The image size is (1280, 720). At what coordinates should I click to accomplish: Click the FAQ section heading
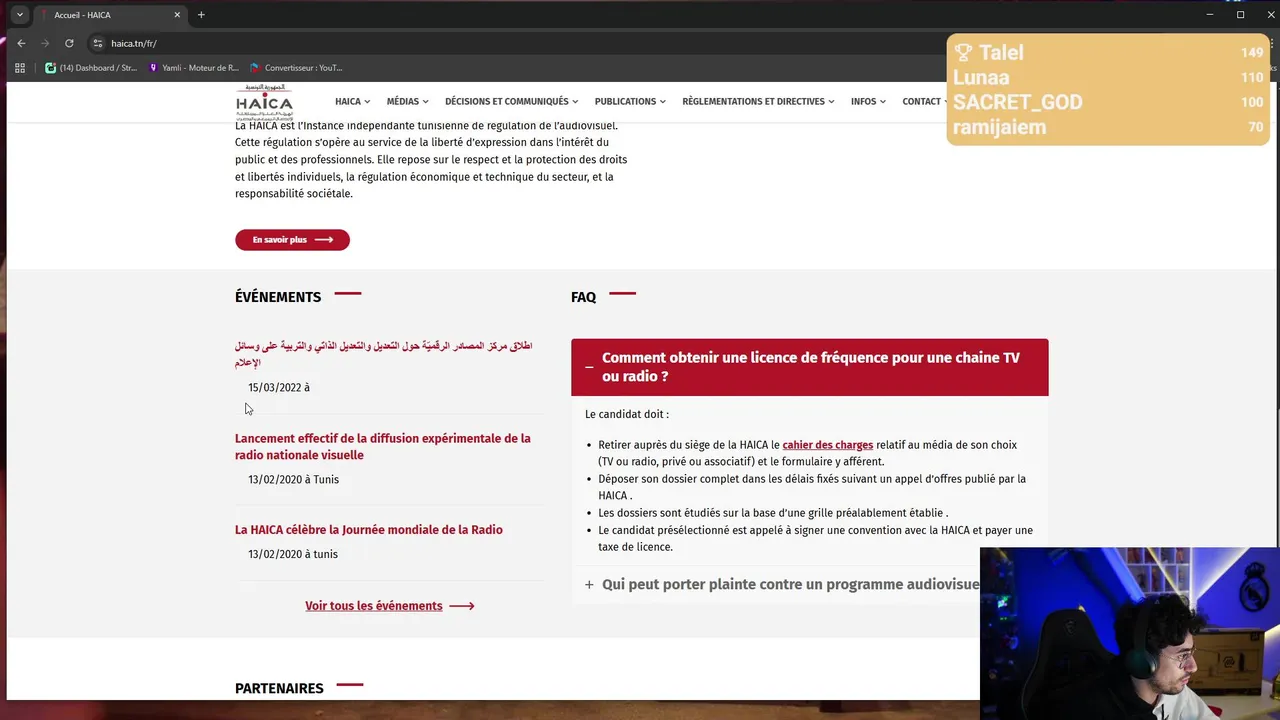(583, 297)
